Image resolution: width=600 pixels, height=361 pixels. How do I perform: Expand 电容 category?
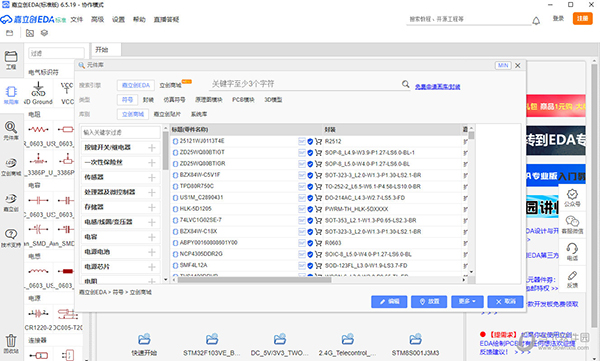(x=152, y=237)
